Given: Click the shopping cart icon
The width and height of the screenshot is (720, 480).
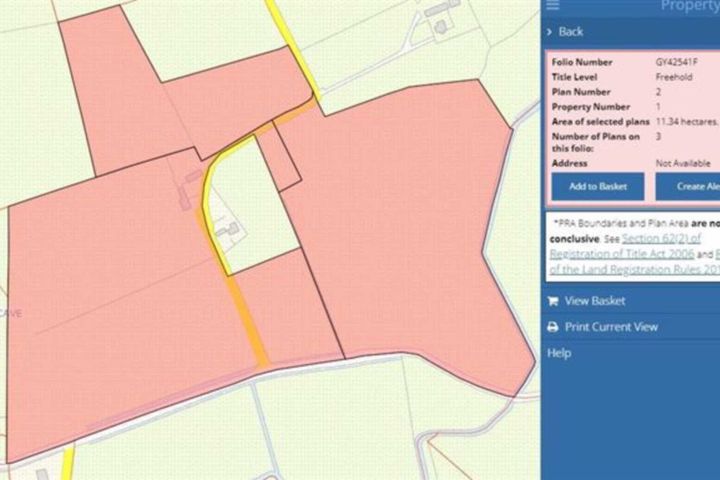Looking at the screenshot, I should point(553,301).
